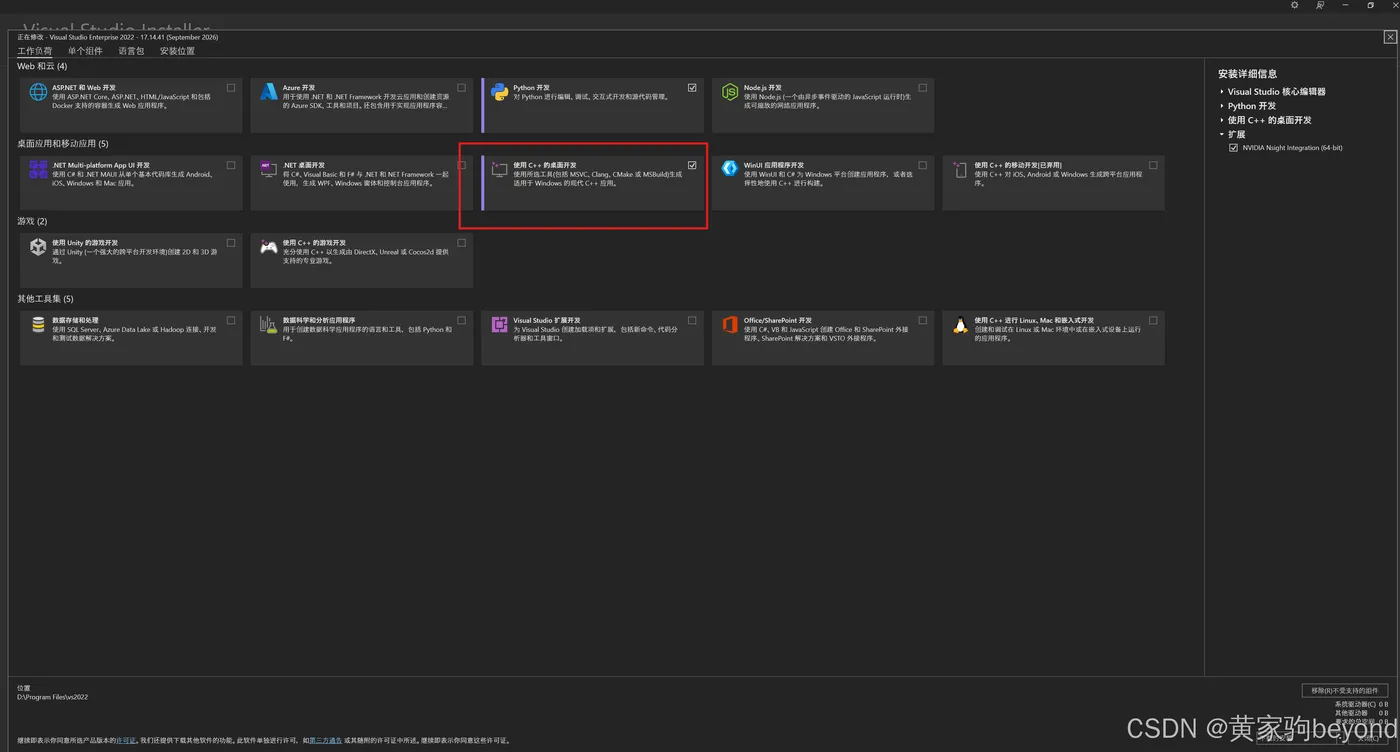1400x752 pixels.
Task: Click the C++ game development gamepad icon
Action: (268, 247)
